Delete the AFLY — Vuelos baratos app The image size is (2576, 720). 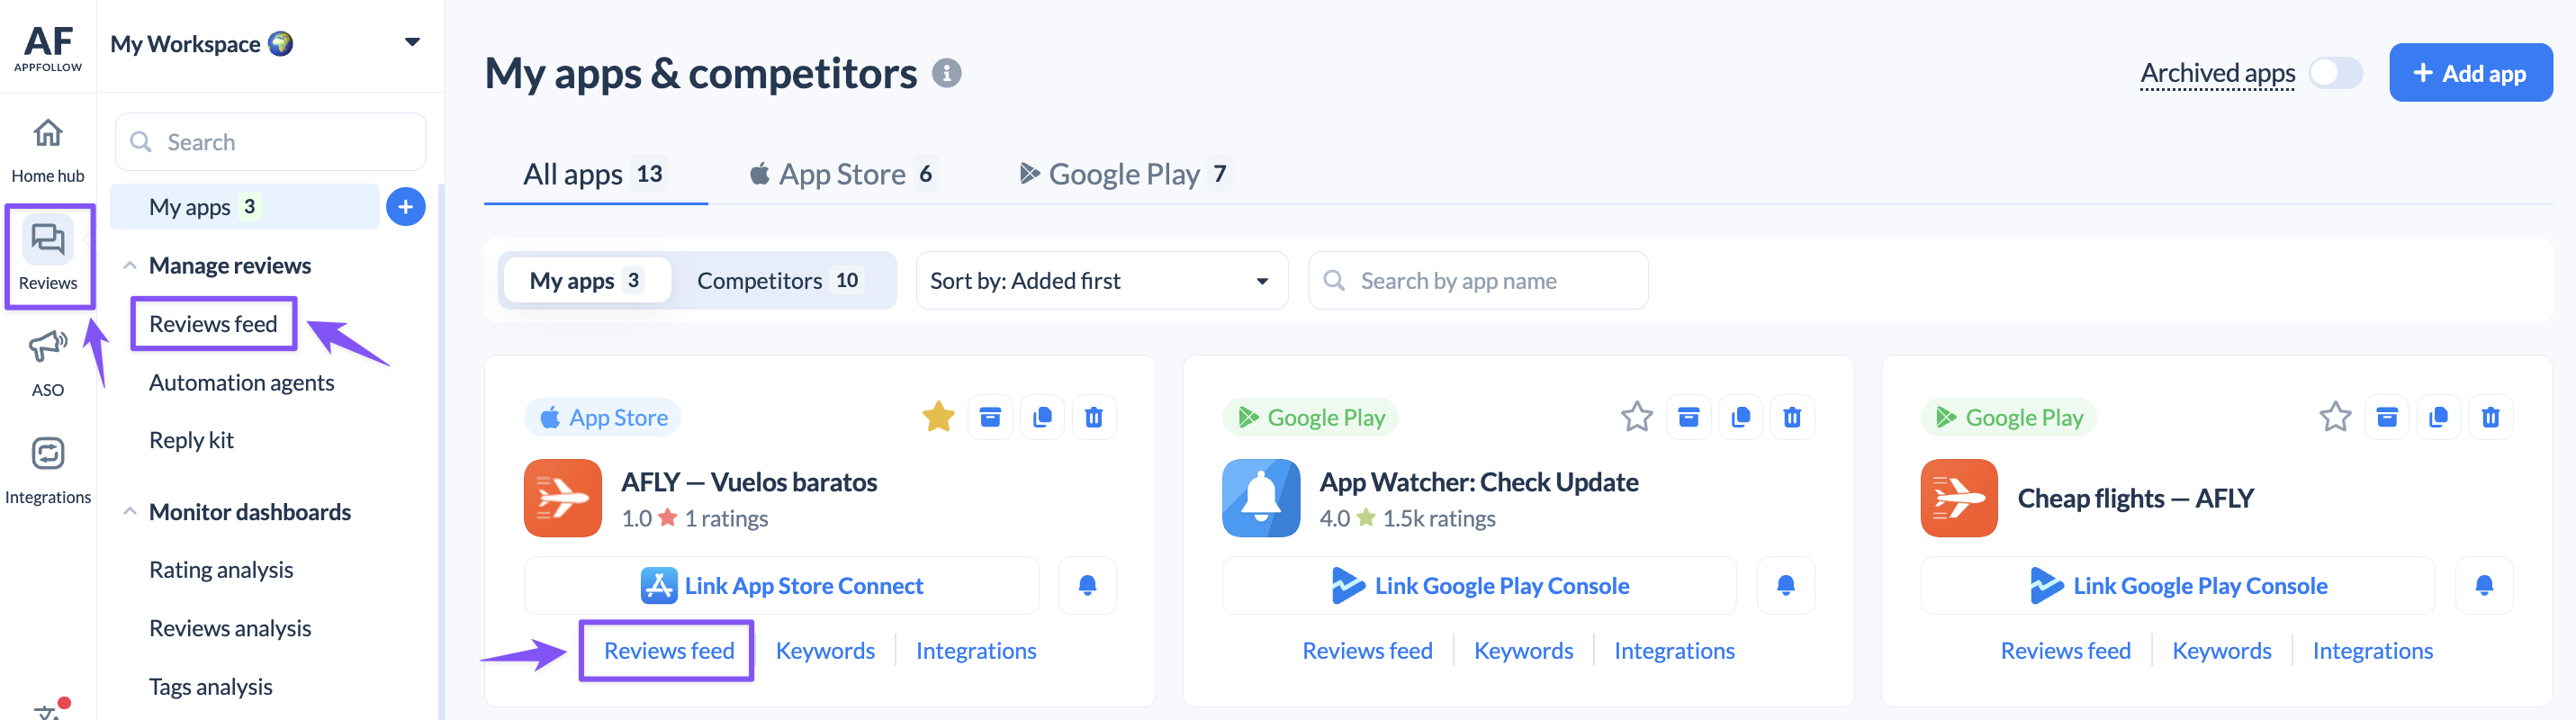click(1094, 417)
